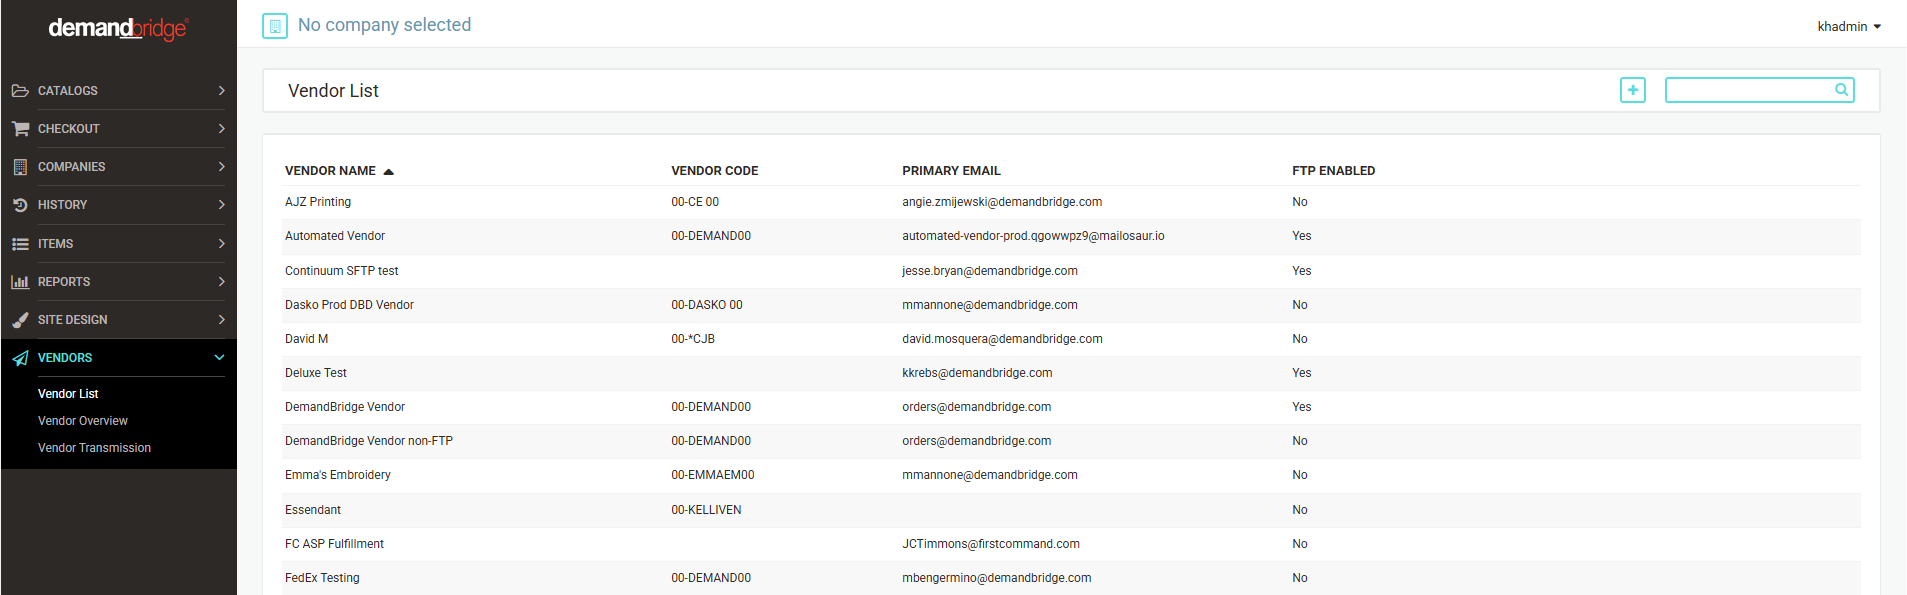
Task: Expand the Catalogs menu chevron
Action: (x=221, y=91)
